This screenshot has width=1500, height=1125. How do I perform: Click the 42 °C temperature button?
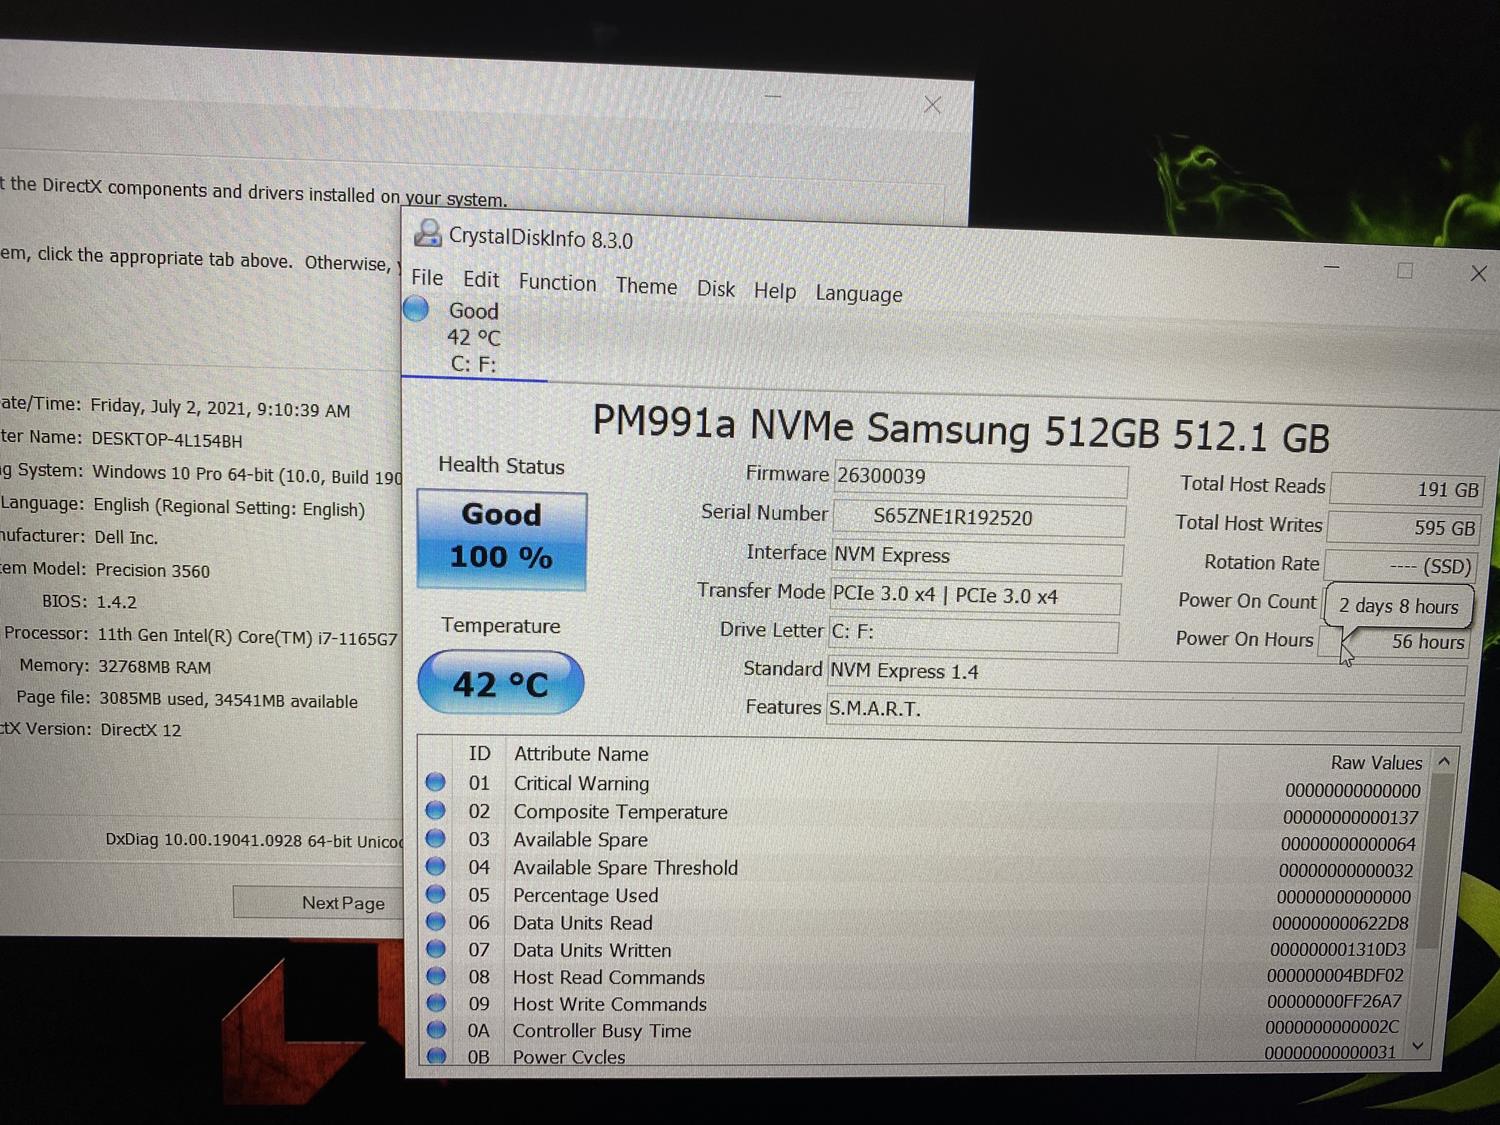pyautogui.click(x=500, y=683)
